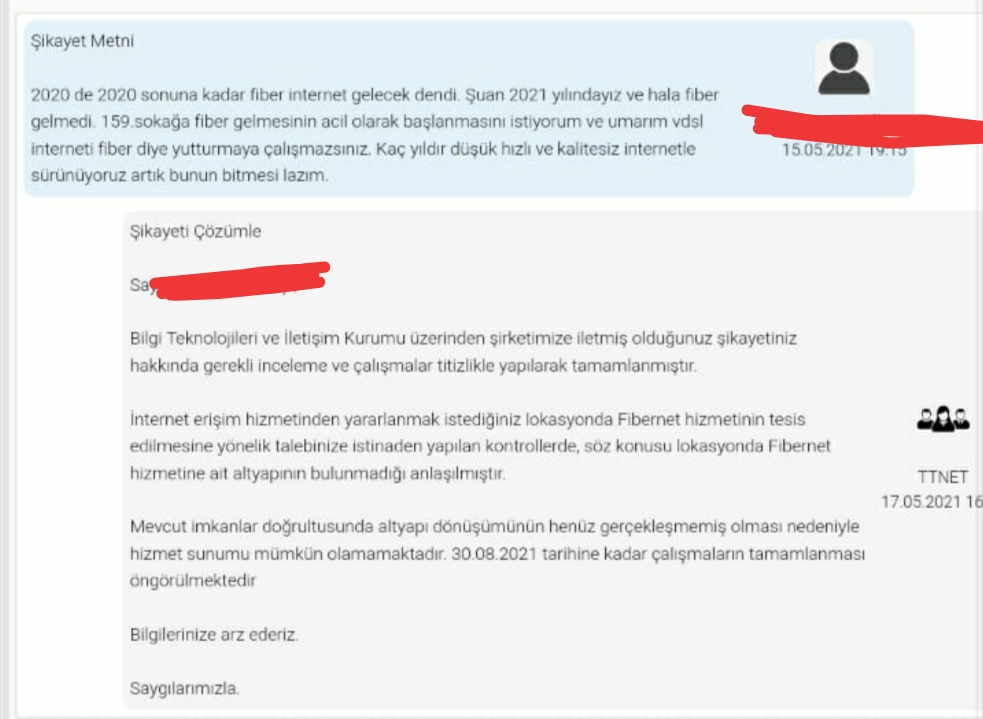Click the '2020 de 2020 sonuna kadar' sentence
The image size is (983, 719).
[x=245, y=95]
